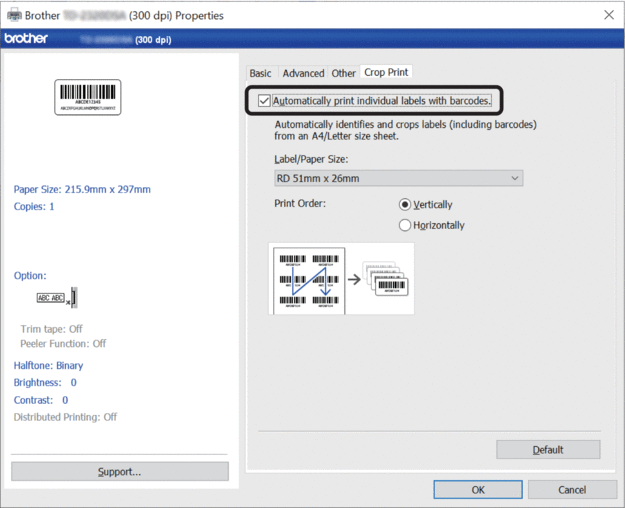
Task: Select the Crop Print tab
Action: 387,72
